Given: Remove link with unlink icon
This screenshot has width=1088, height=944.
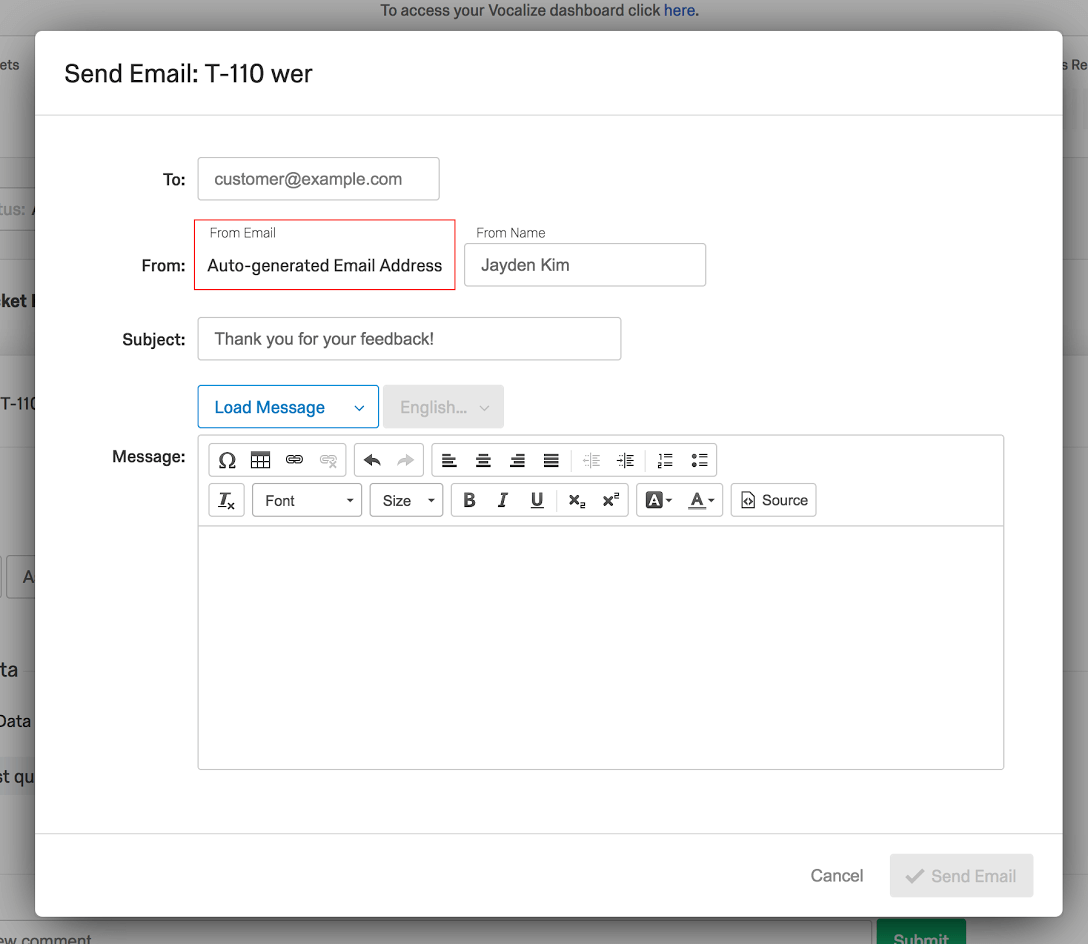Looking at the screenshot, I should [x=328, y=460].
